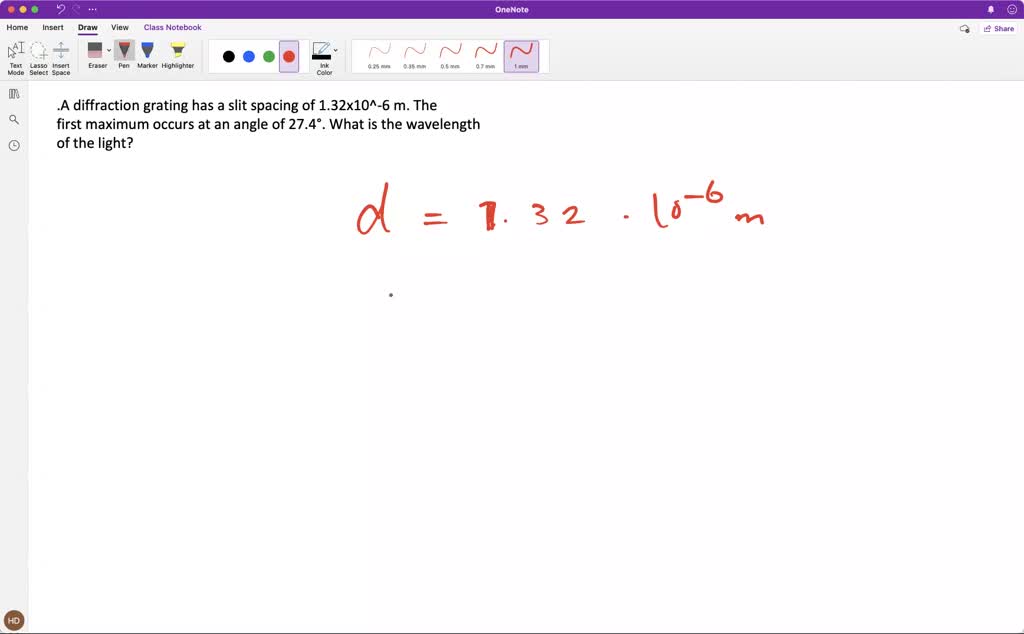The width and height of the screenshot is (1024, 634).
Task: Select the Text Mode tool
Action: [x=16, y=57]
